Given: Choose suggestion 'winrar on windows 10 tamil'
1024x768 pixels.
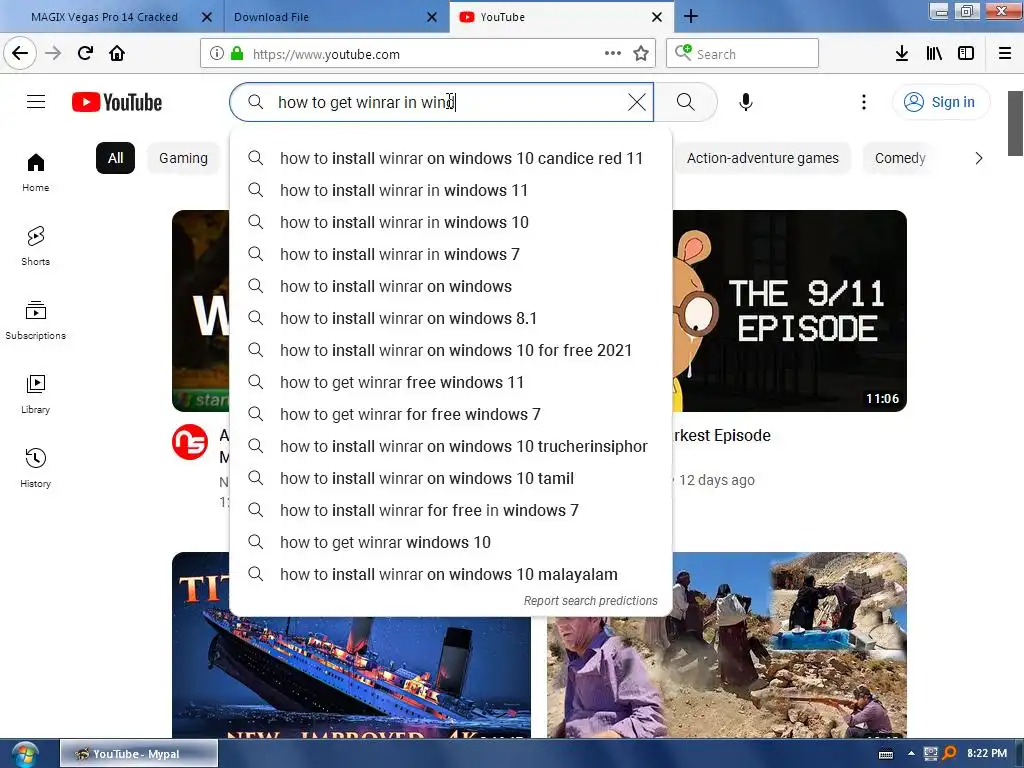Looking at the screenshot, I should tap(451, 478).
